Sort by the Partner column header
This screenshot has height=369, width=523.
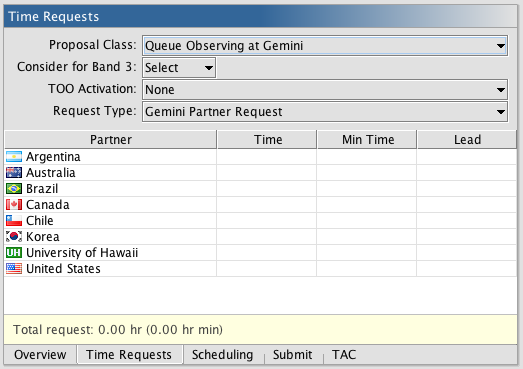[111, 139]
